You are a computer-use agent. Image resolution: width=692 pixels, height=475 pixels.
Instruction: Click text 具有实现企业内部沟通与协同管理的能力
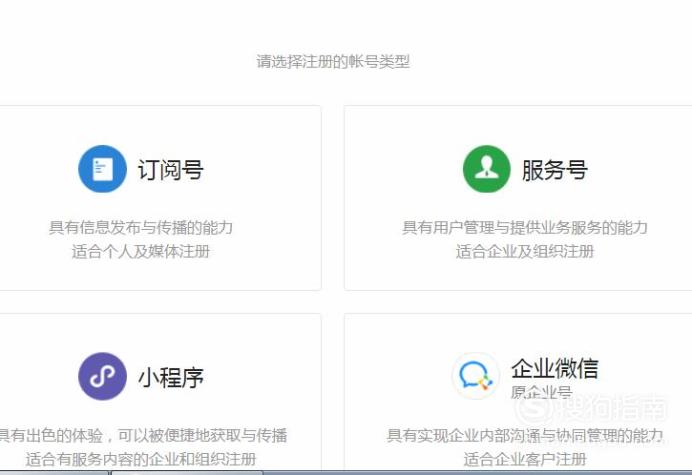point(525,436)
